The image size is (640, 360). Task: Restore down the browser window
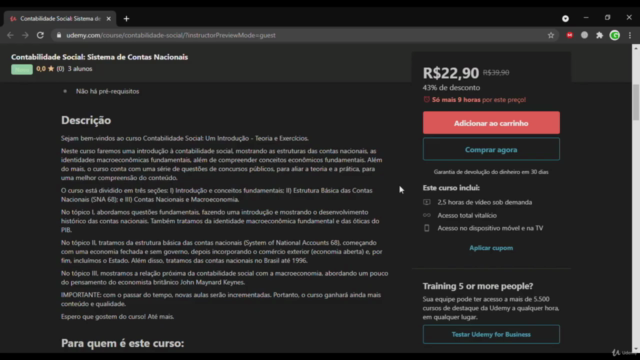[x=607, y=18]
